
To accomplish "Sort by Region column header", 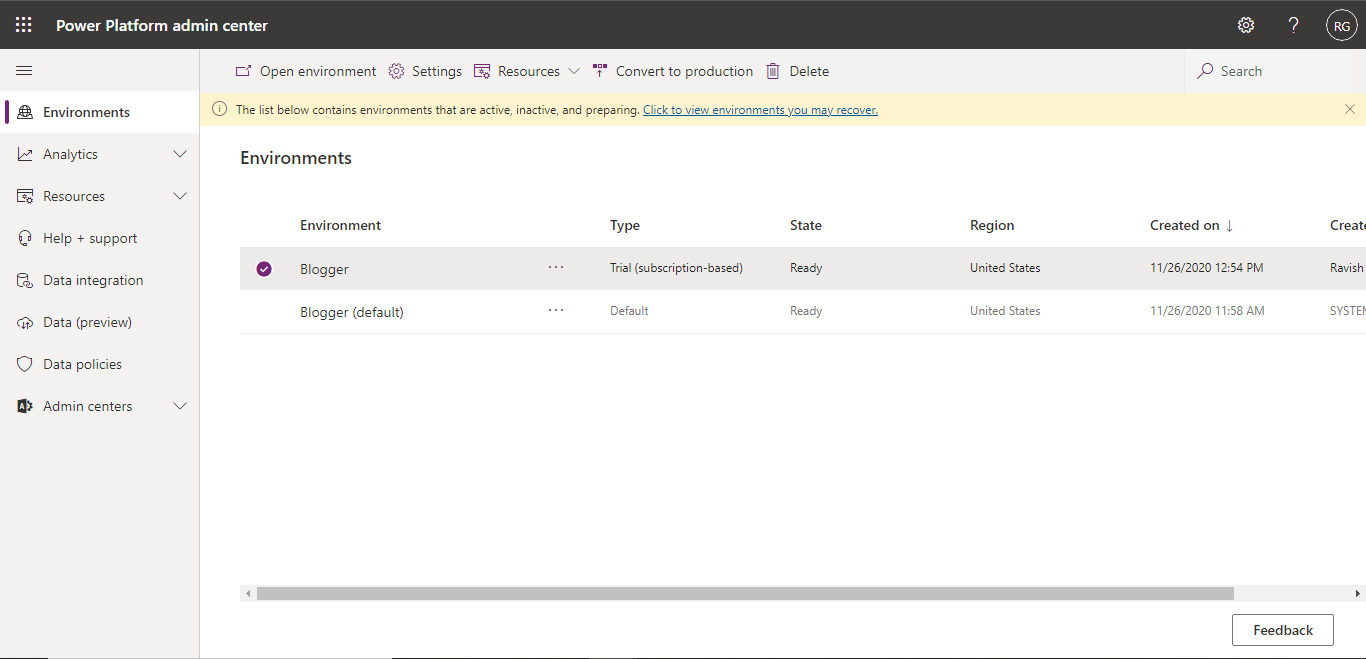I will click(x=992, y=225).
